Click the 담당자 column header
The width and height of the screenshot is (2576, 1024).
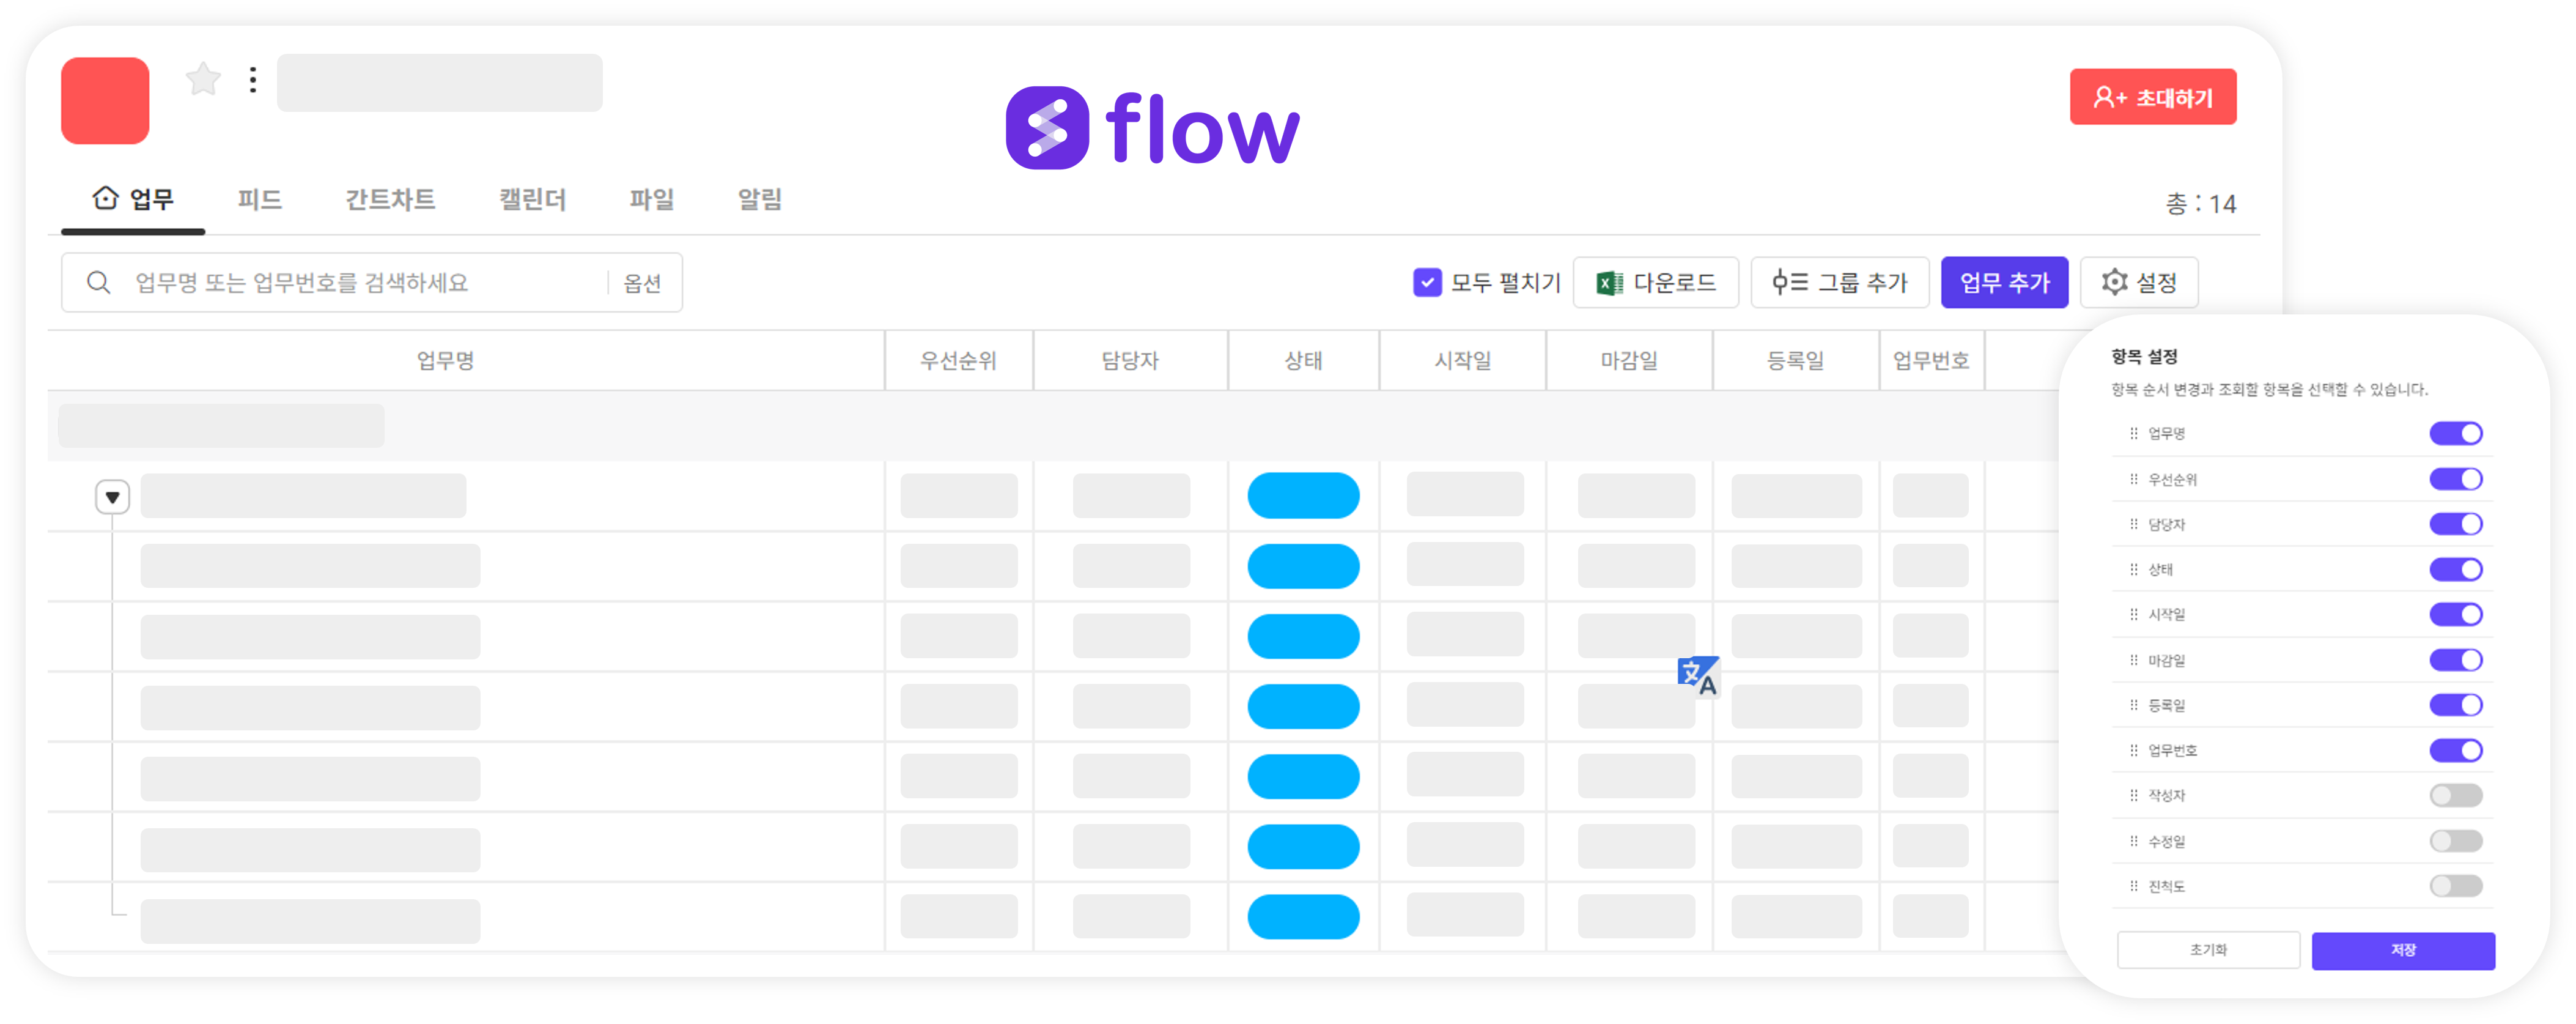1131,360
